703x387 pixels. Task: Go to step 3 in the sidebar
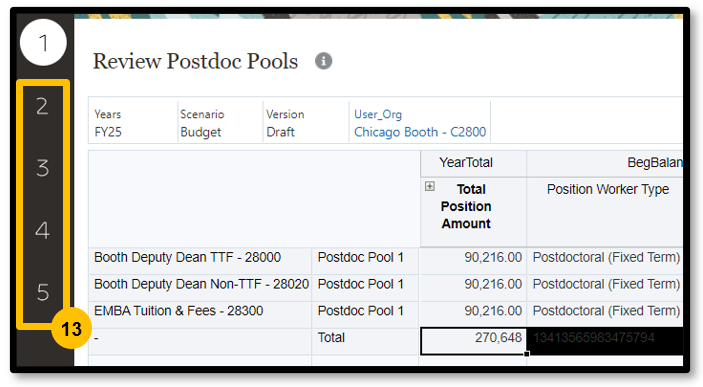click(43, 168)
